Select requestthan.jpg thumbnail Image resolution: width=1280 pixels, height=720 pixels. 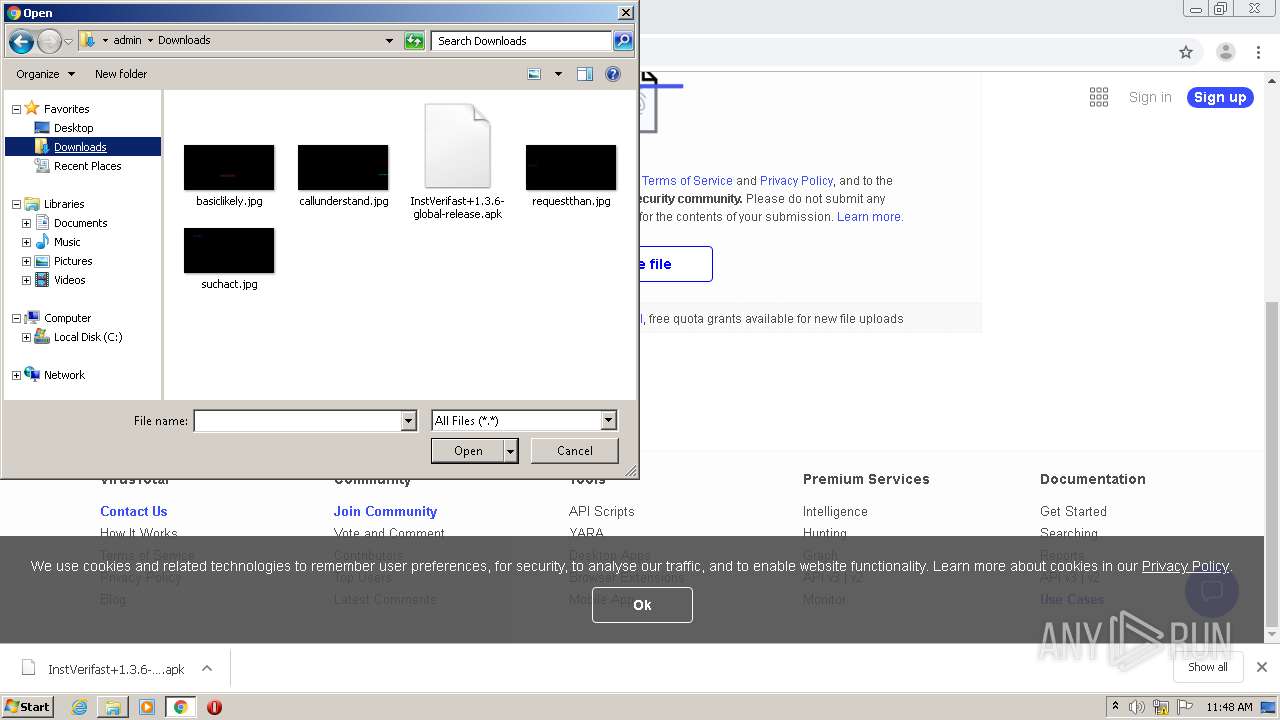(x=571, y=168)
